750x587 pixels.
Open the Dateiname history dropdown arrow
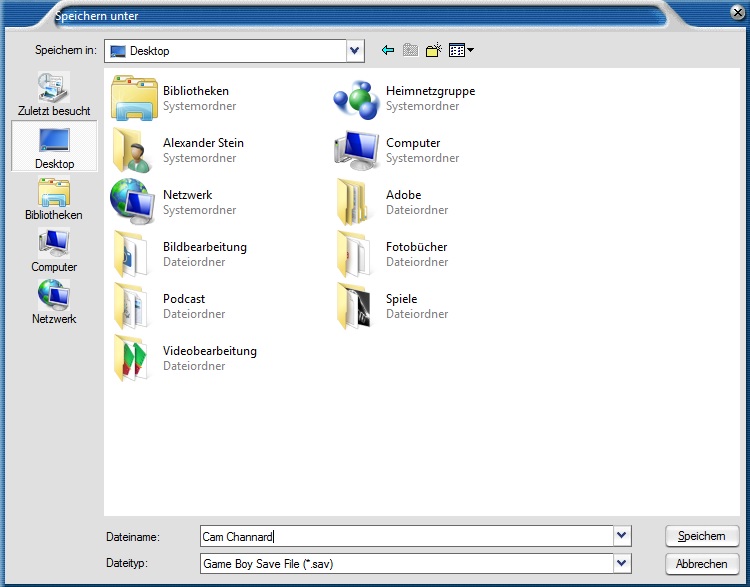pos(623,537)
